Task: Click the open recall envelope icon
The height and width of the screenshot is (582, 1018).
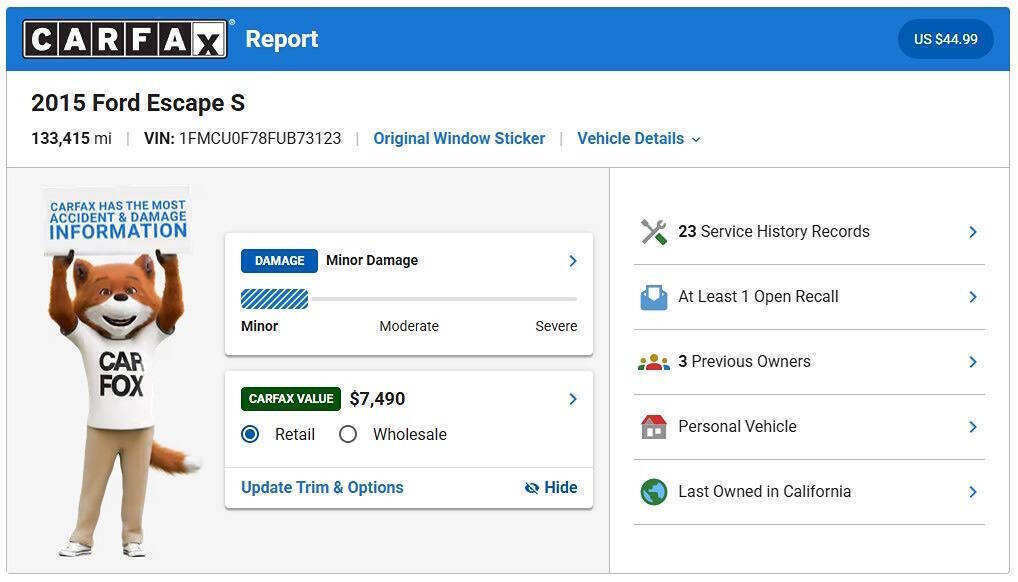Action: (x=654, y=297)
